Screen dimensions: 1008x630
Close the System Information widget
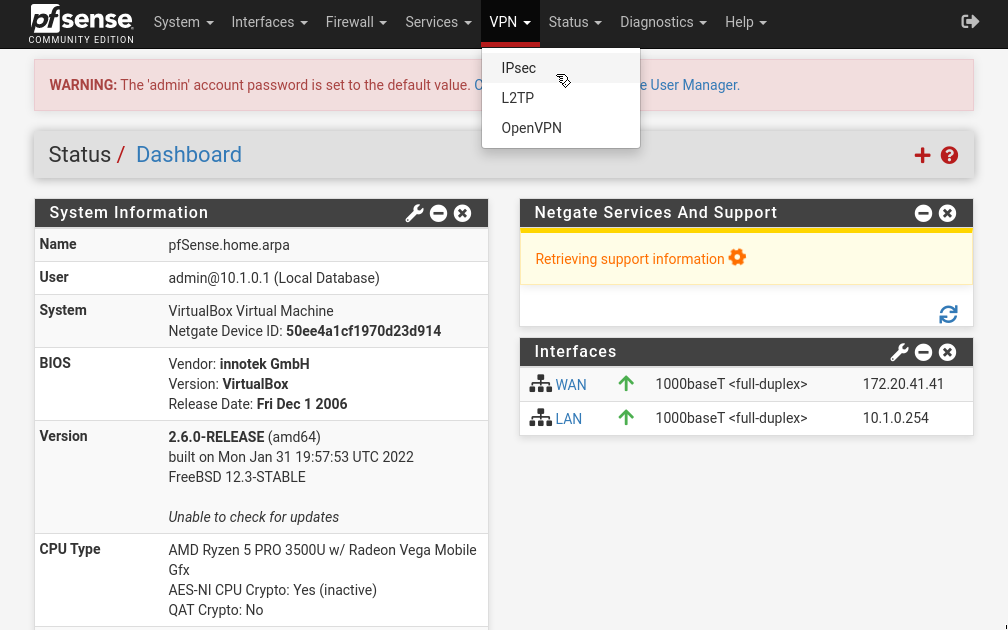pyautogui.click(x=462, y=213)
